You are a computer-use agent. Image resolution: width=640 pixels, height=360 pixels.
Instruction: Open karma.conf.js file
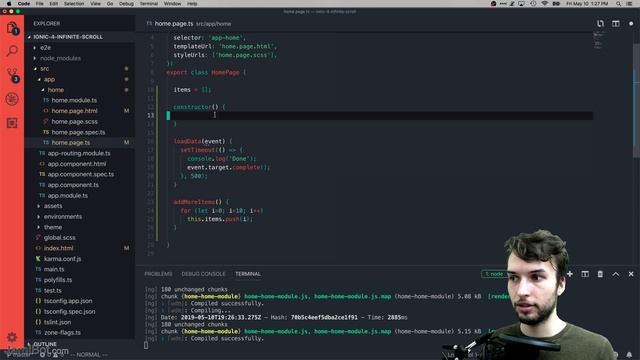click(62, 259)
